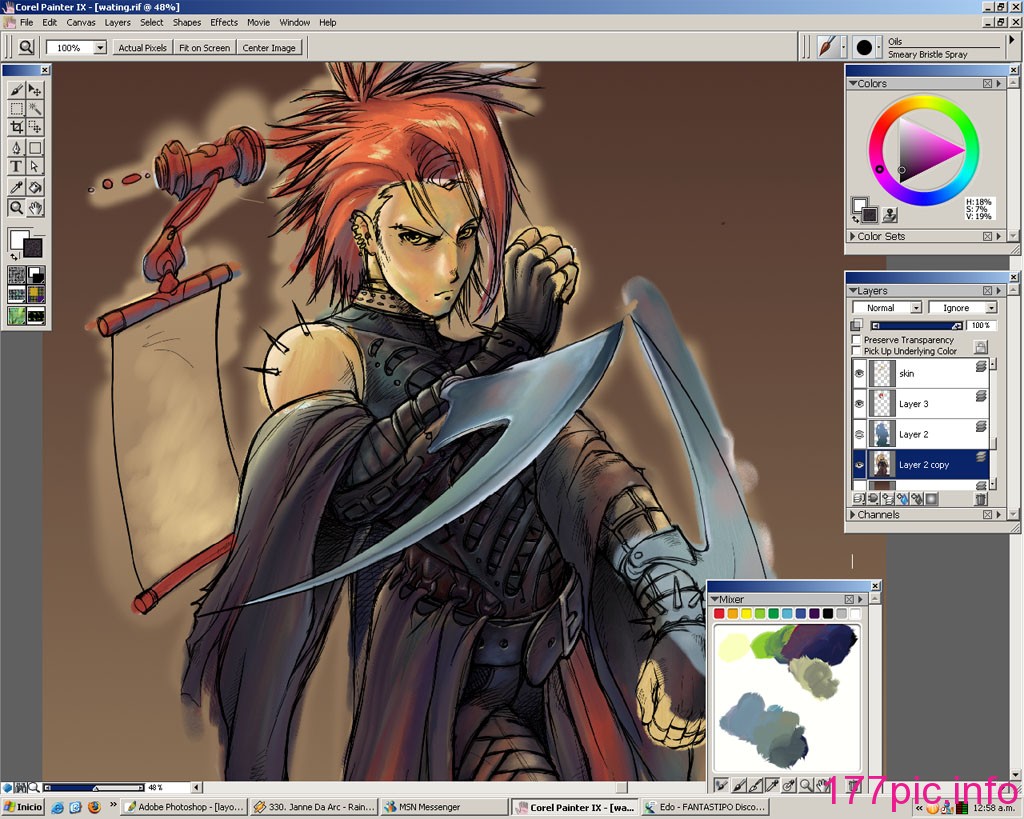Click the Actual Pixels button
Image resolution: width=1024 pixels, height=819 pixels.
(x=142, y=48)
